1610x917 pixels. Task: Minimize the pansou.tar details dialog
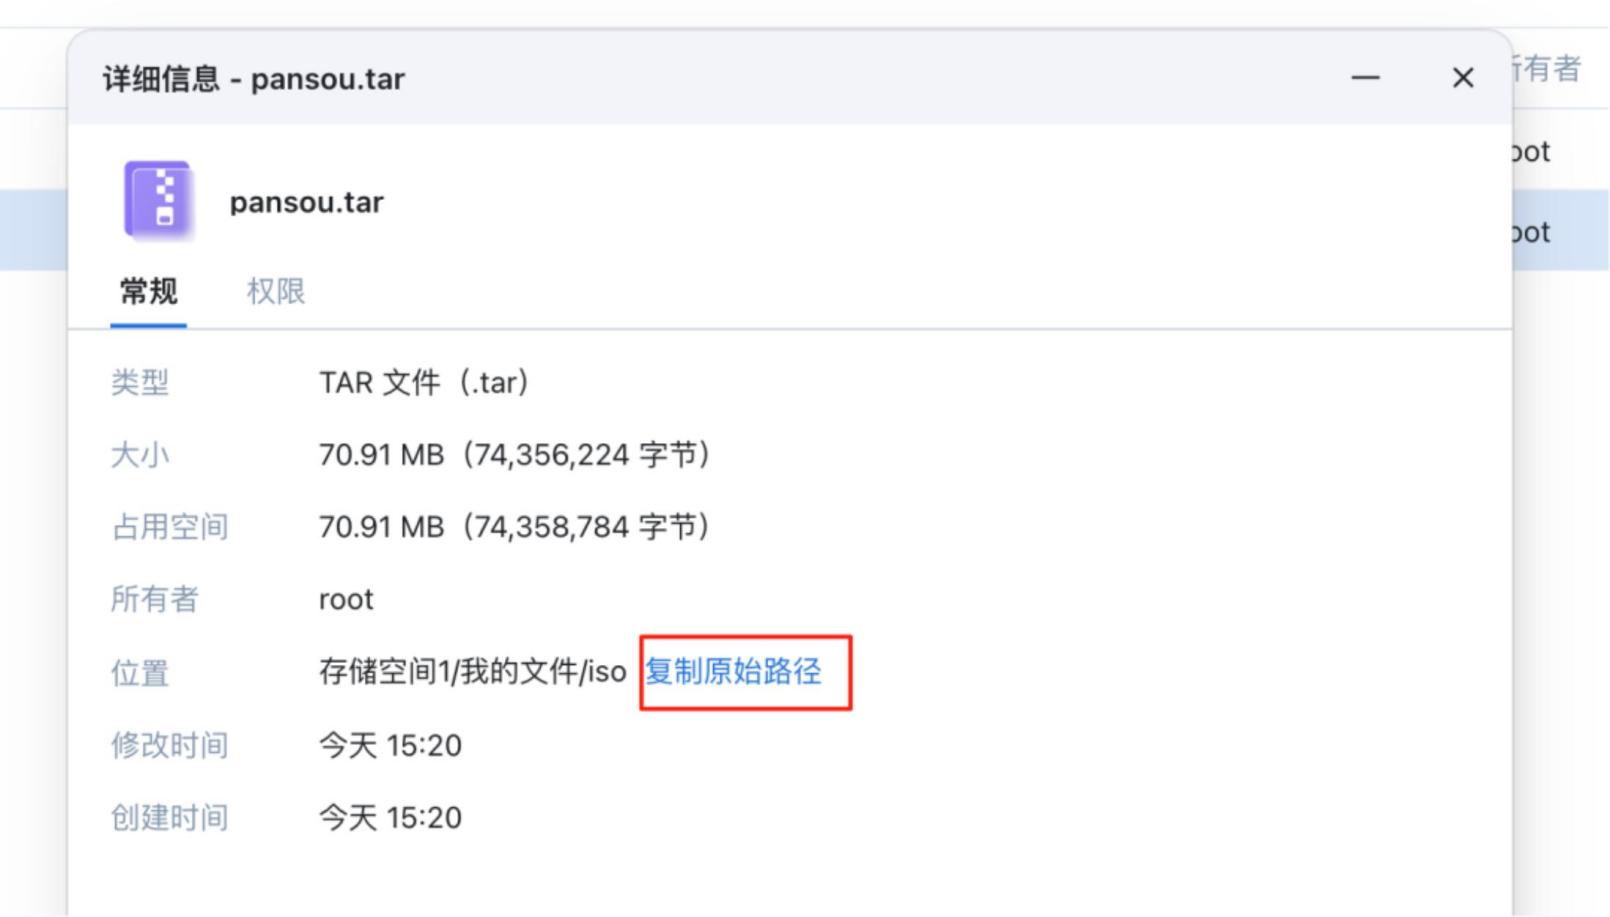[1365, 78]
